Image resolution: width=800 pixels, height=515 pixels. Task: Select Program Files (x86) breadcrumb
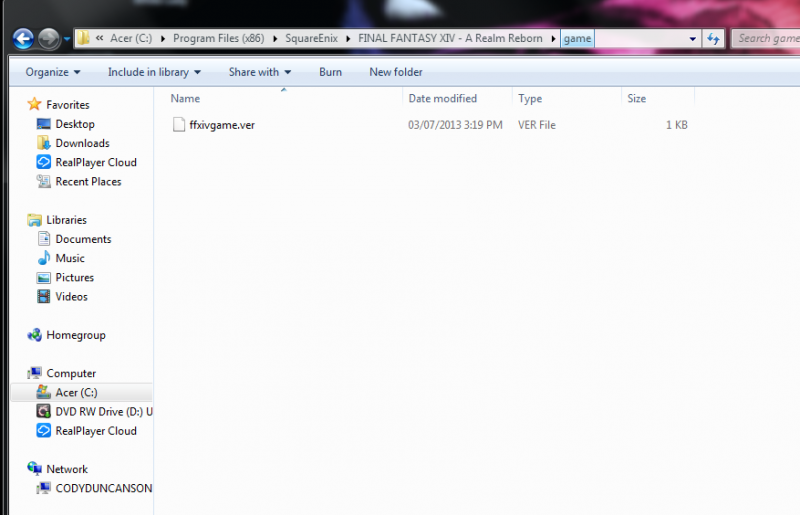[x=218, y=38]
